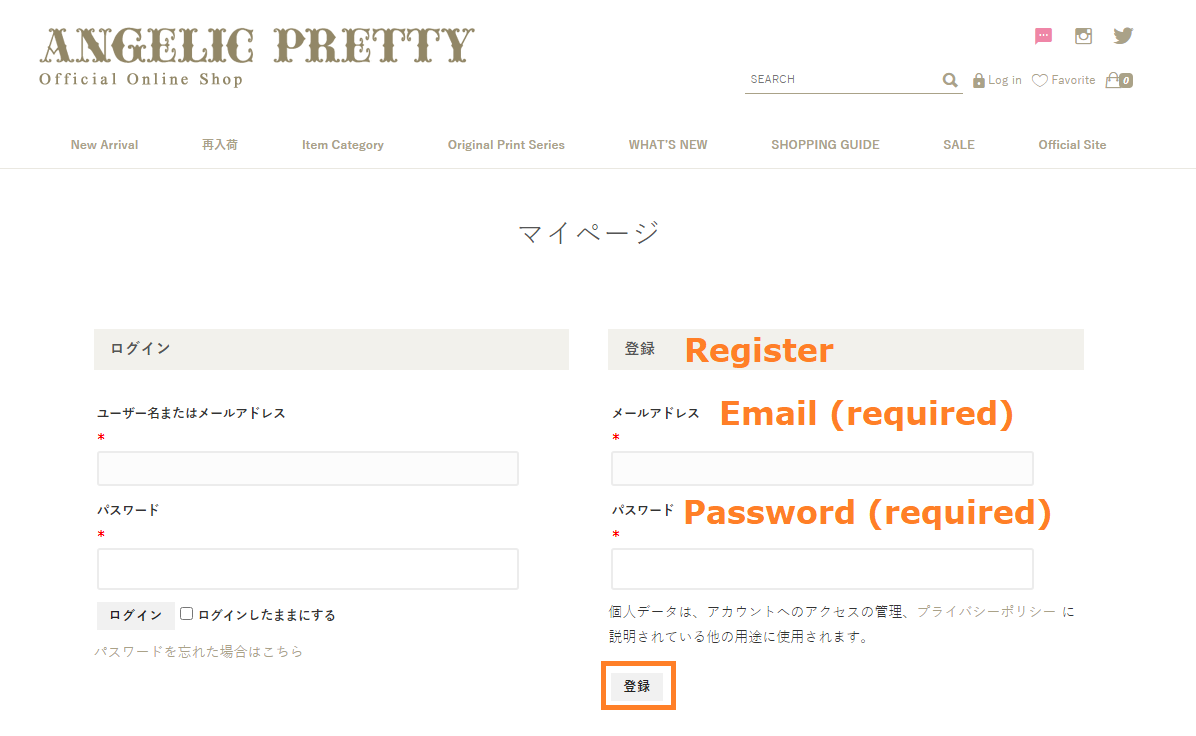1196x736 pixels.
Task: Click the pink chat bubble icon
Action: 1043,36
